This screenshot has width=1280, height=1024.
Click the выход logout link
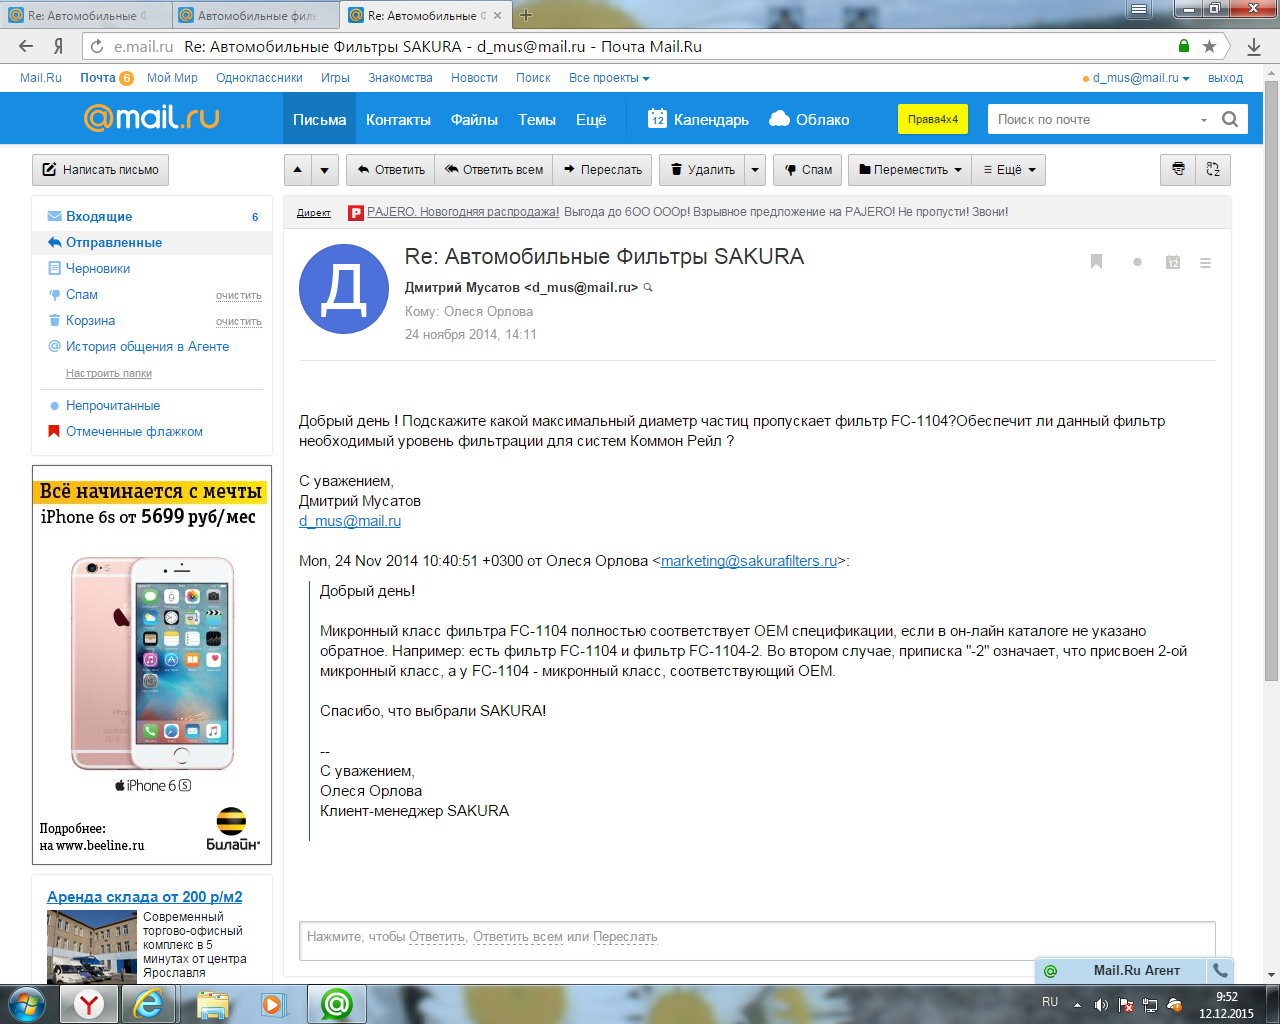click(1225, 78)
